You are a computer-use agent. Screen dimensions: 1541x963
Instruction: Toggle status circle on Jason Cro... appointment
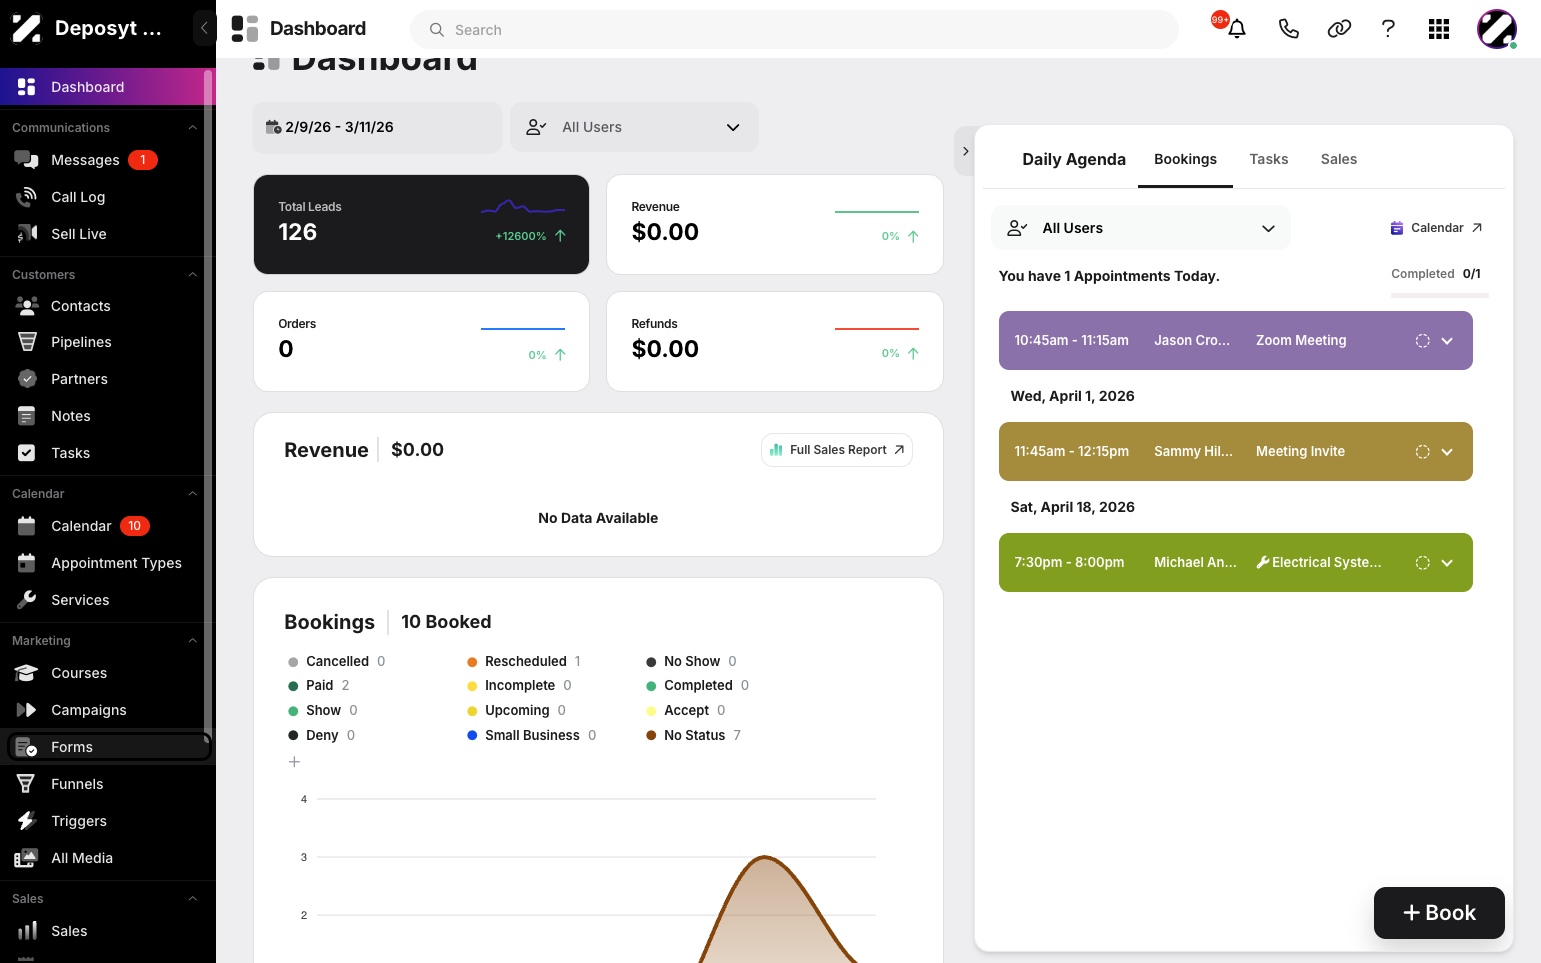tap(1422, 341)
